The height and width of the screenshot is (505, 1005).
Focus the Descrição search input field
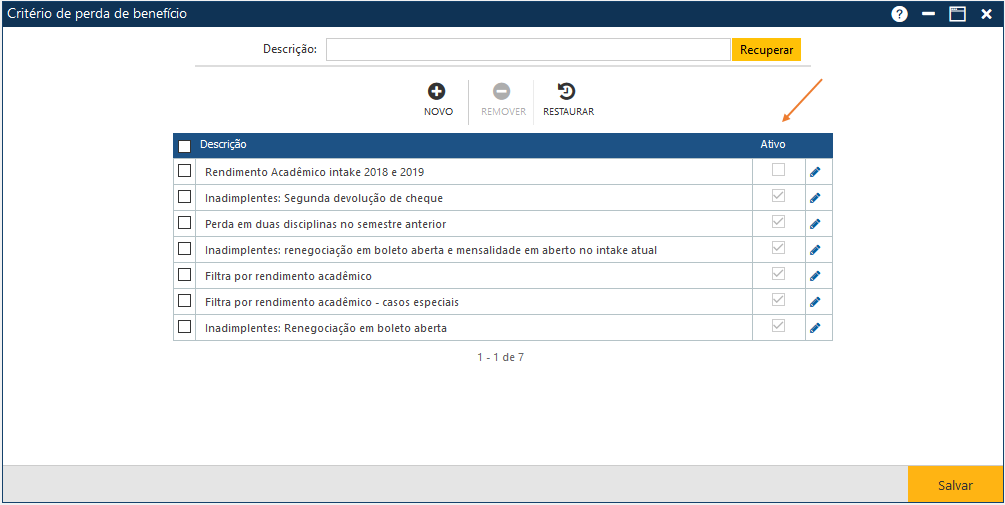pyautogui.click(x=528, y=50)
